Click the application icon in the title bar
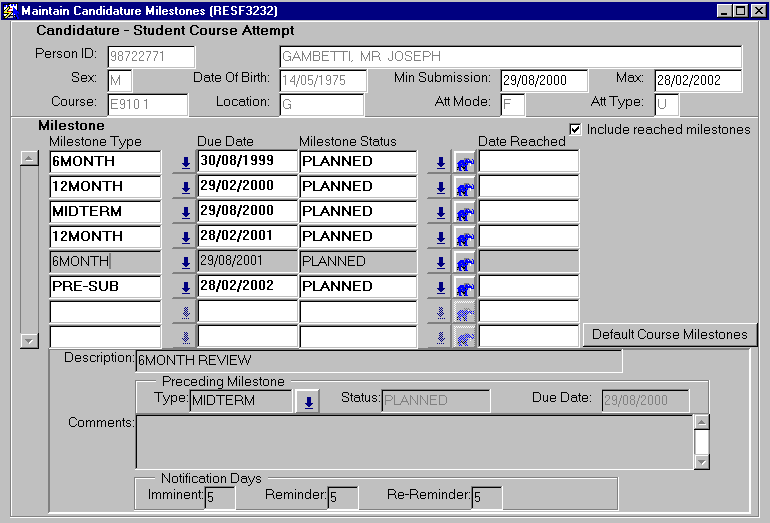The height and width of the screenshot is (523, 770). coord(11,10)
